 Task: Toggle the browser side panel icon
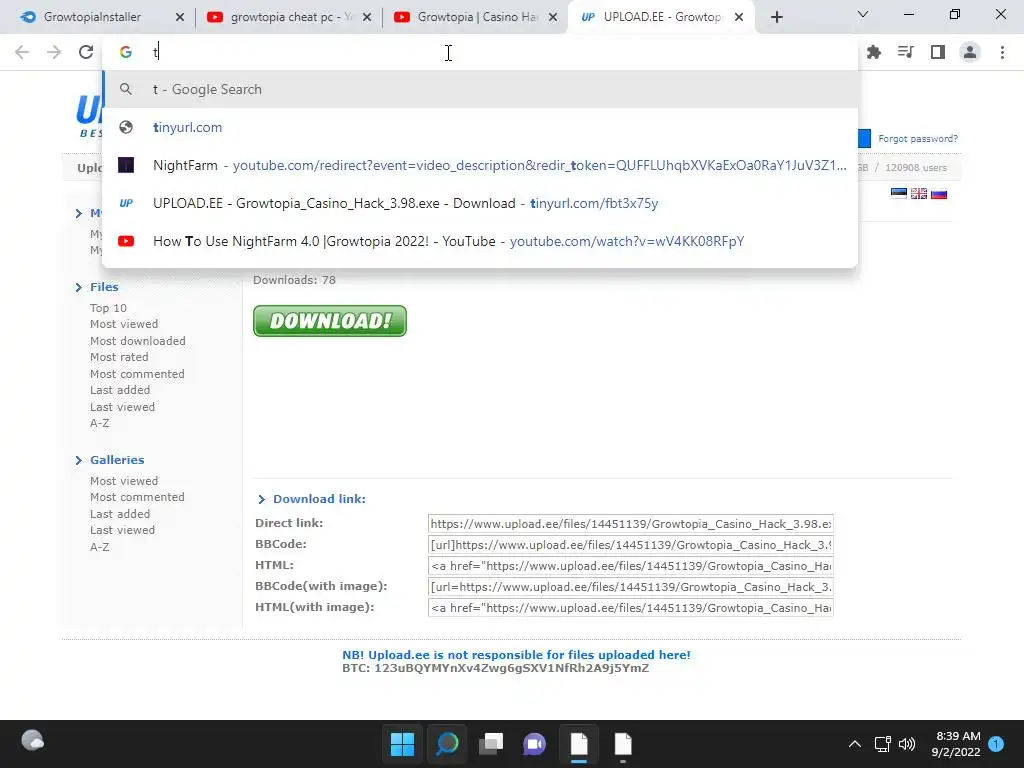pyautogui.click(x=938, y=52)
